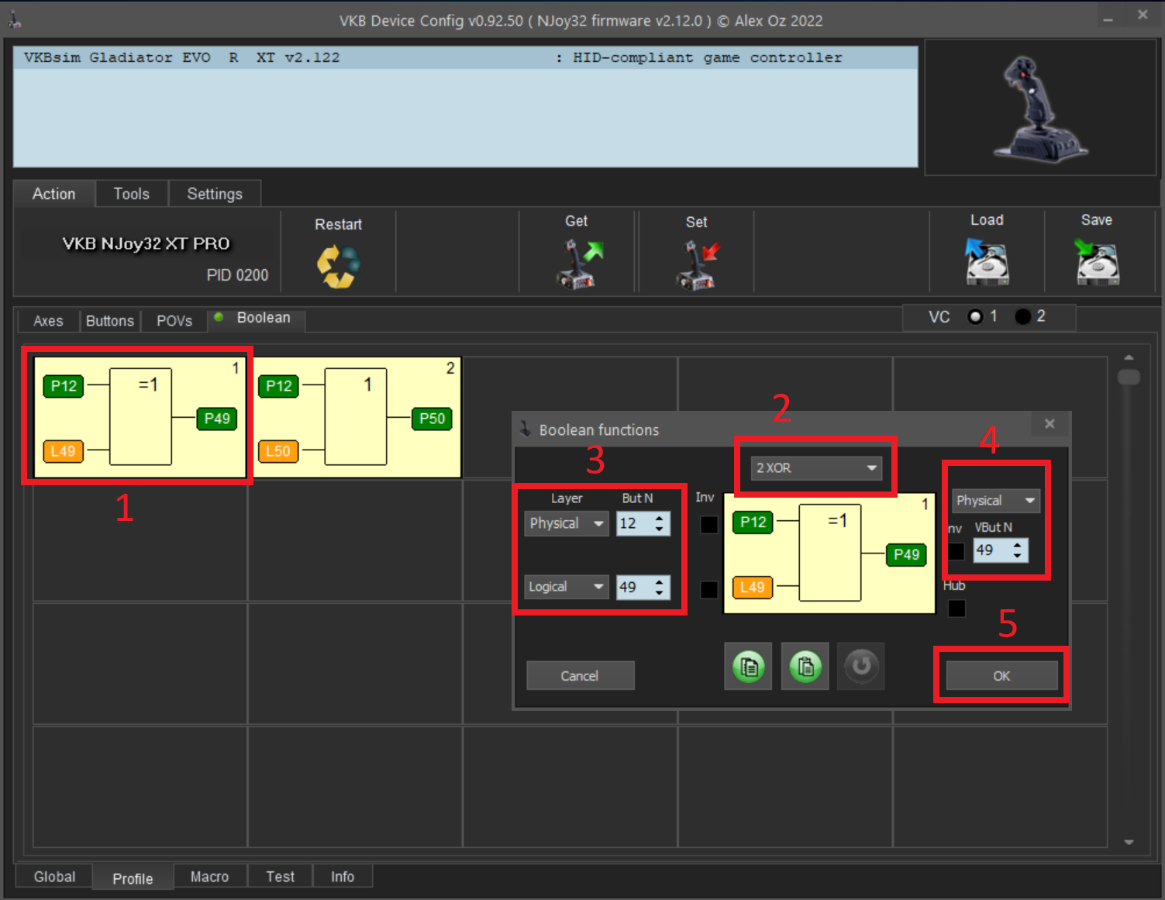The width and height of the screenshot is (1165, 900).
Task: Click the Cancel button
Action: click(x=580, y=676)
